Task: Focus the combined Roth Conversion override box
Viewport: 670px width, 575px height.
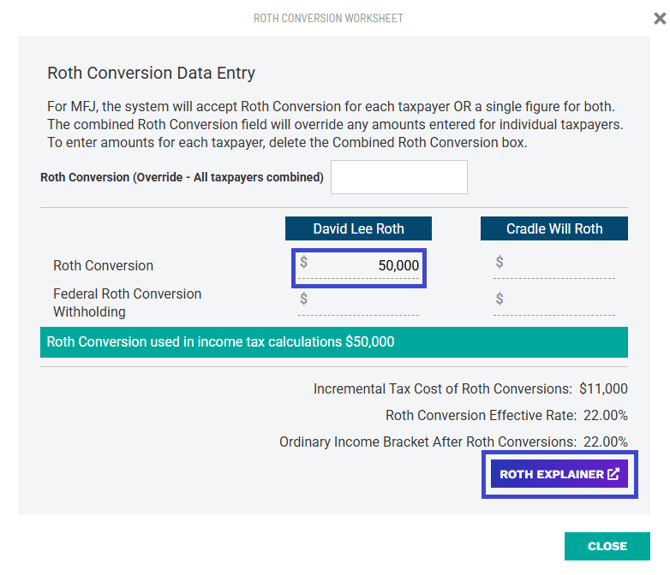Action: pos(399,177)
